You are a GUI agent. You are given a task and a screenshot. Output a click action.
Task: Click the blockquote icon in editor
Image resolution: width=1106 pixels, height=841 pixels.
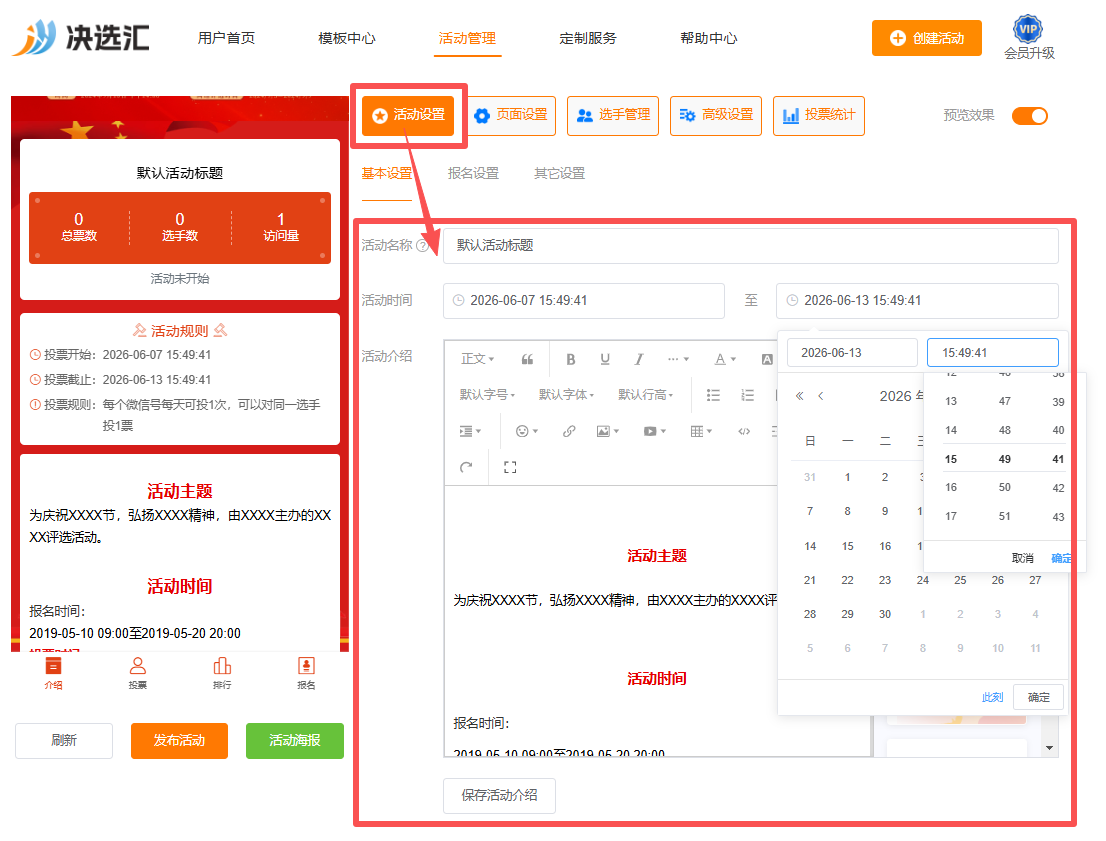tap(527, 359)
